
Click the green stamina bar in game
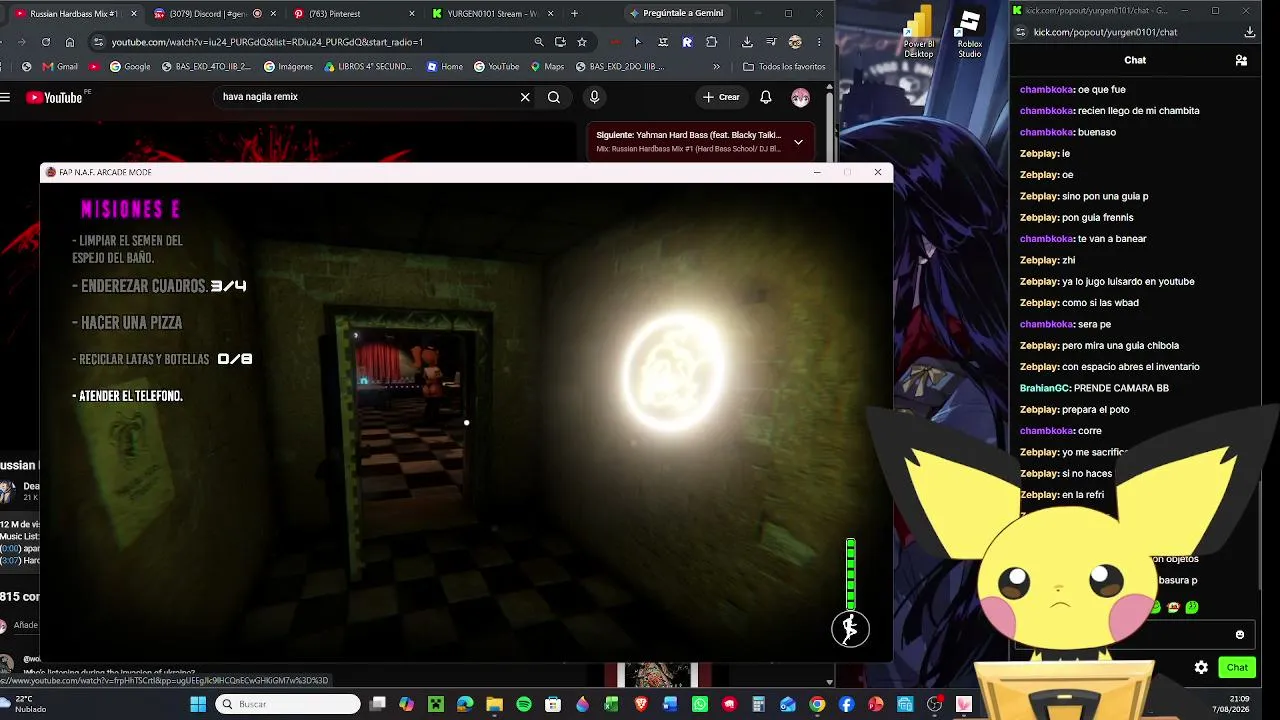pos(851,574)
